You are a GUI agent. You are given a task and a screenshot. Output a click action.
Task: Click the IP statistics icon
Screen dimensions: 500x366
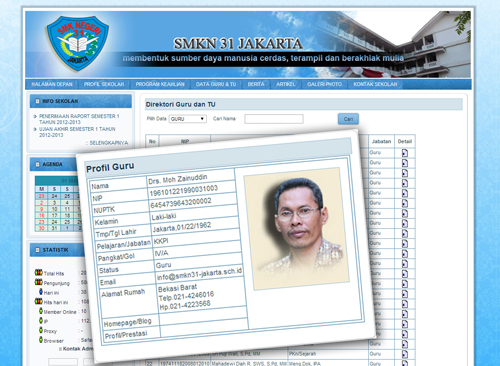[x=41, y=321]
